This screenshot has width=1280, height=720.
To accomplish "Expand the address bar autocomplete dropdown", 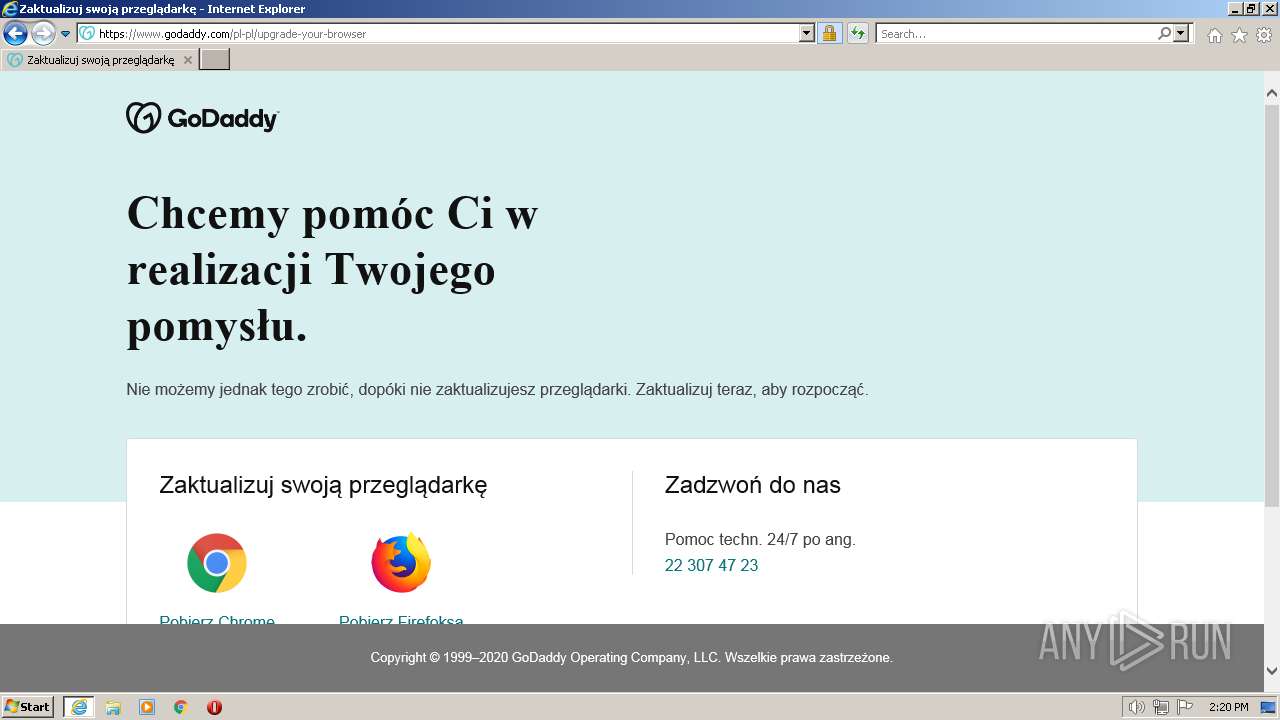I will coord(807,33).
